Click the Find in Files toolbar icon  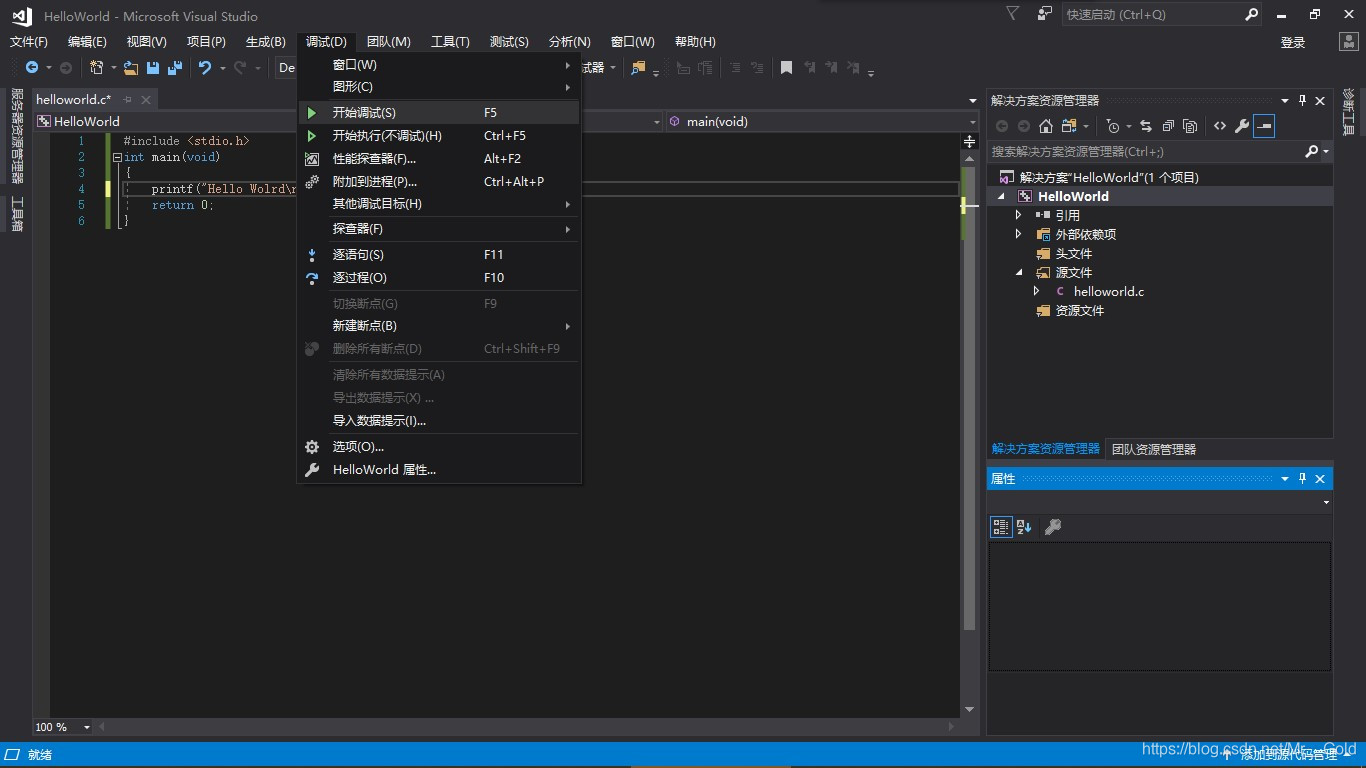click(638, 68)
